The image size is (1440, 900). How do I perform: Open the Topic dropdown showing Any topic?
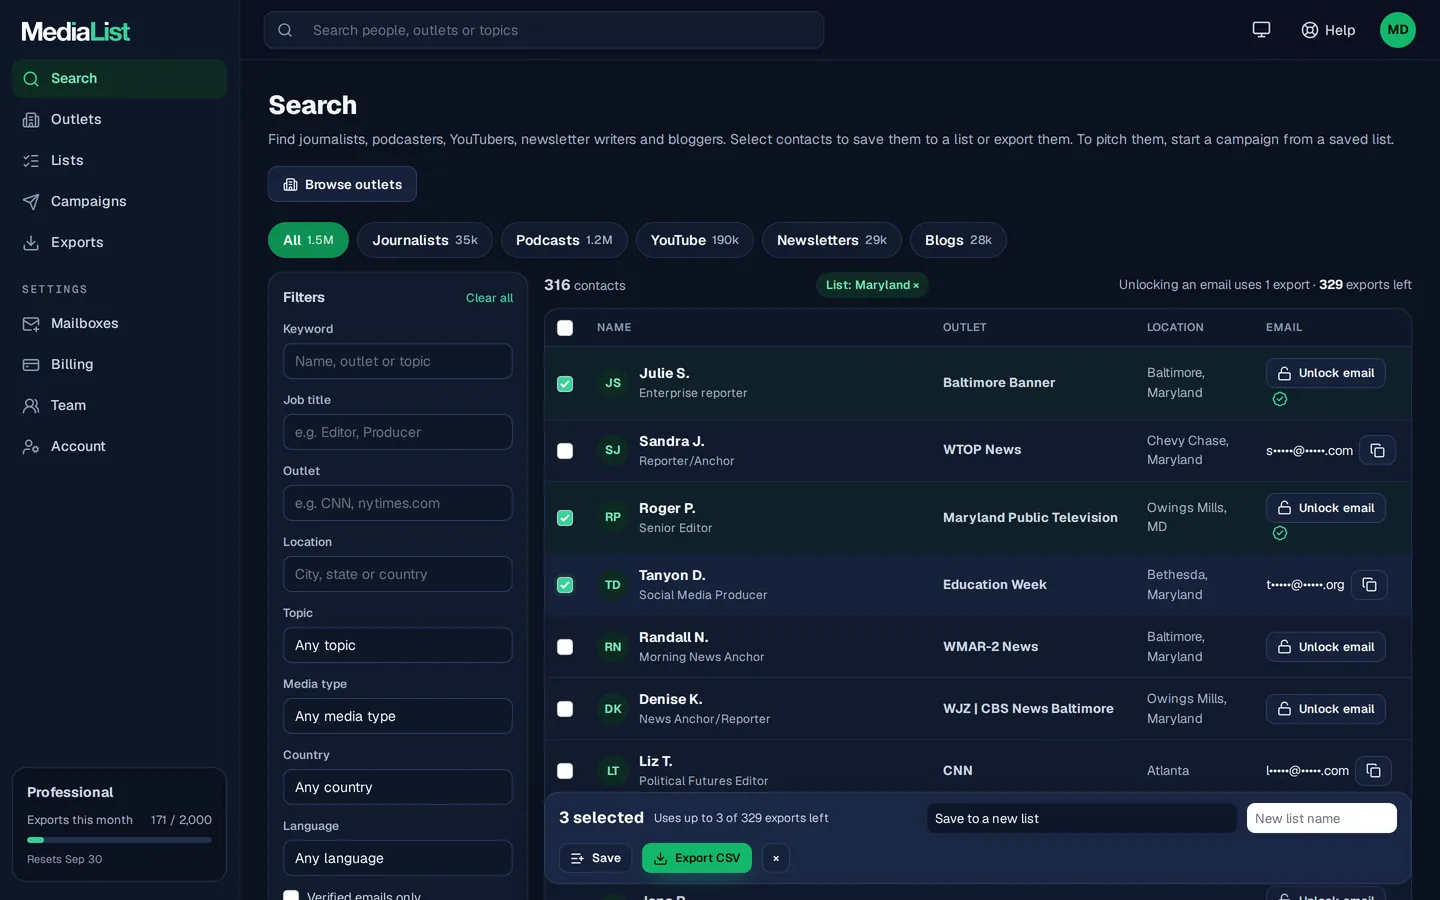coord(398,645)
